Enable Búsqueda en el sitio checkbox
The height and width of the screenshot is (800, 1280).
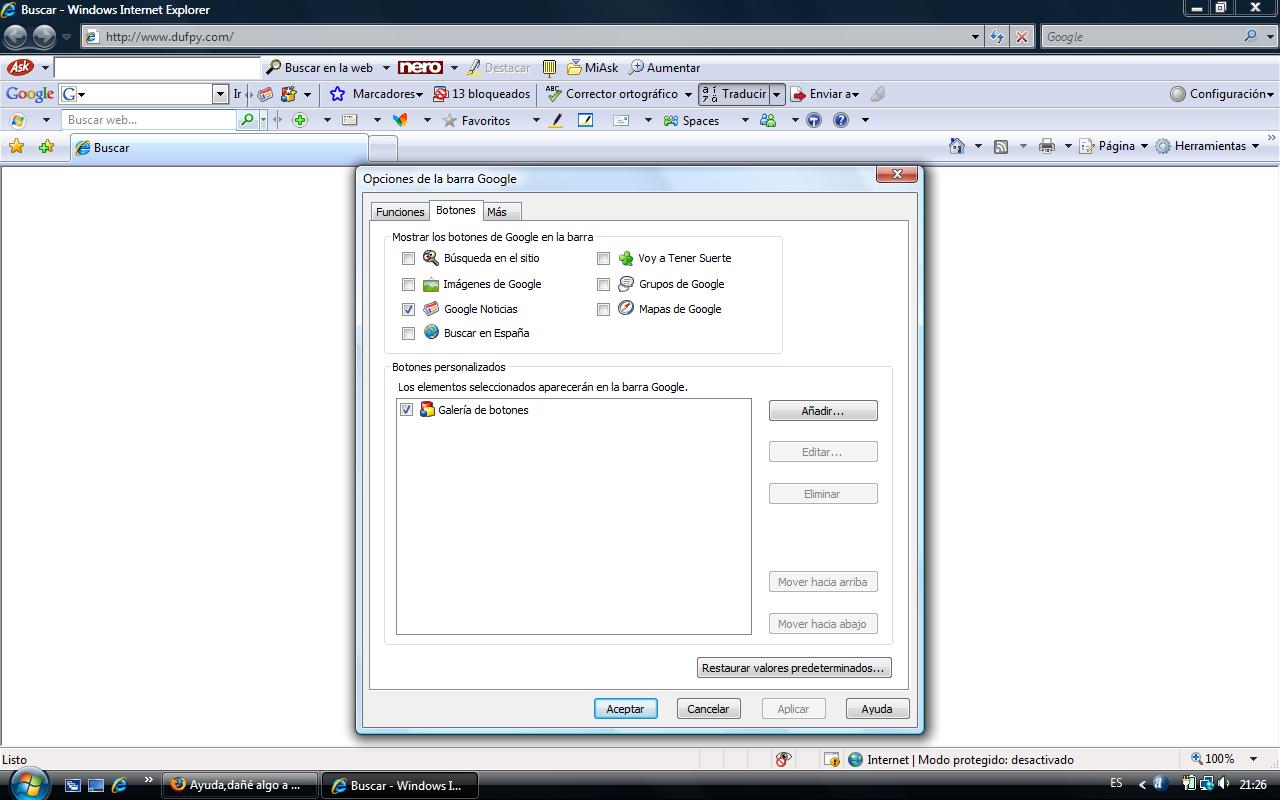[408, 258]
